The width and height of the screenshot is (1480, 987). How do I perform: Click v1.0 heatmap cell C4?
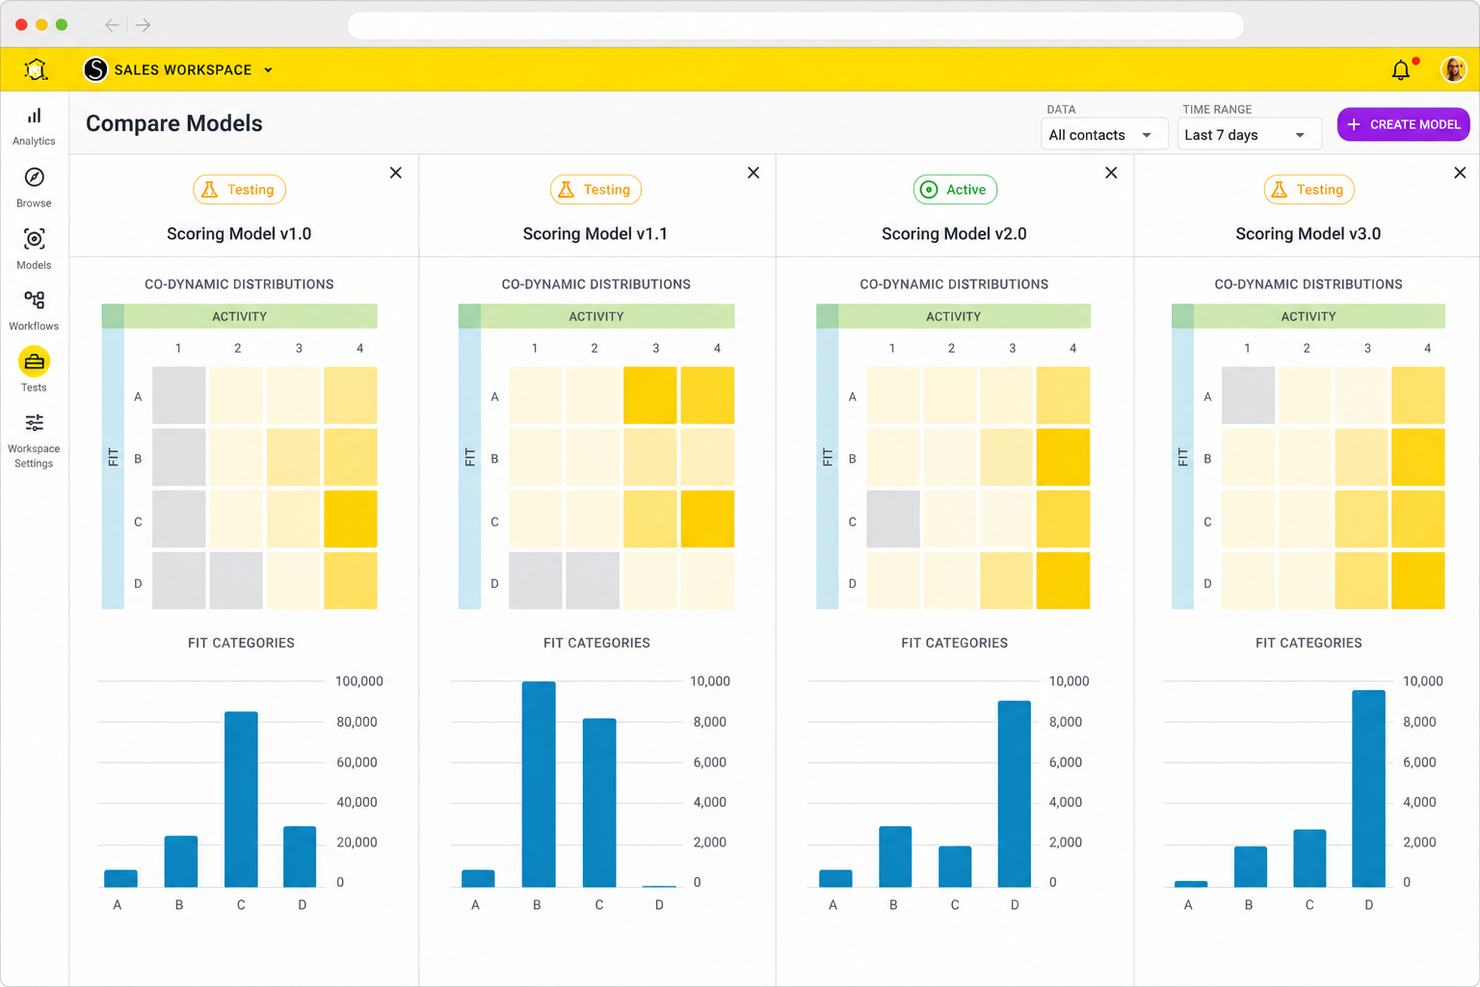point(350,519)
